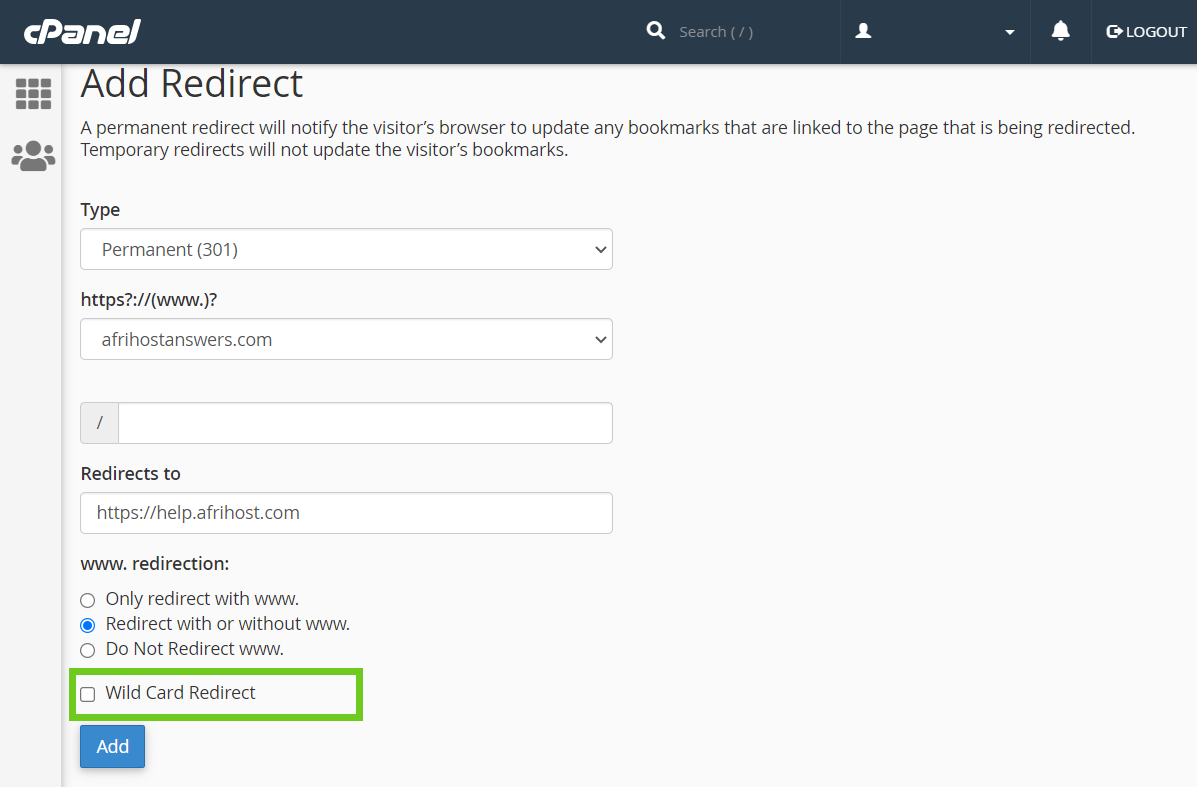Select 'Only redirect with www.' option
This screenshot has width=1197, height=787.
(x=88, y=600)
